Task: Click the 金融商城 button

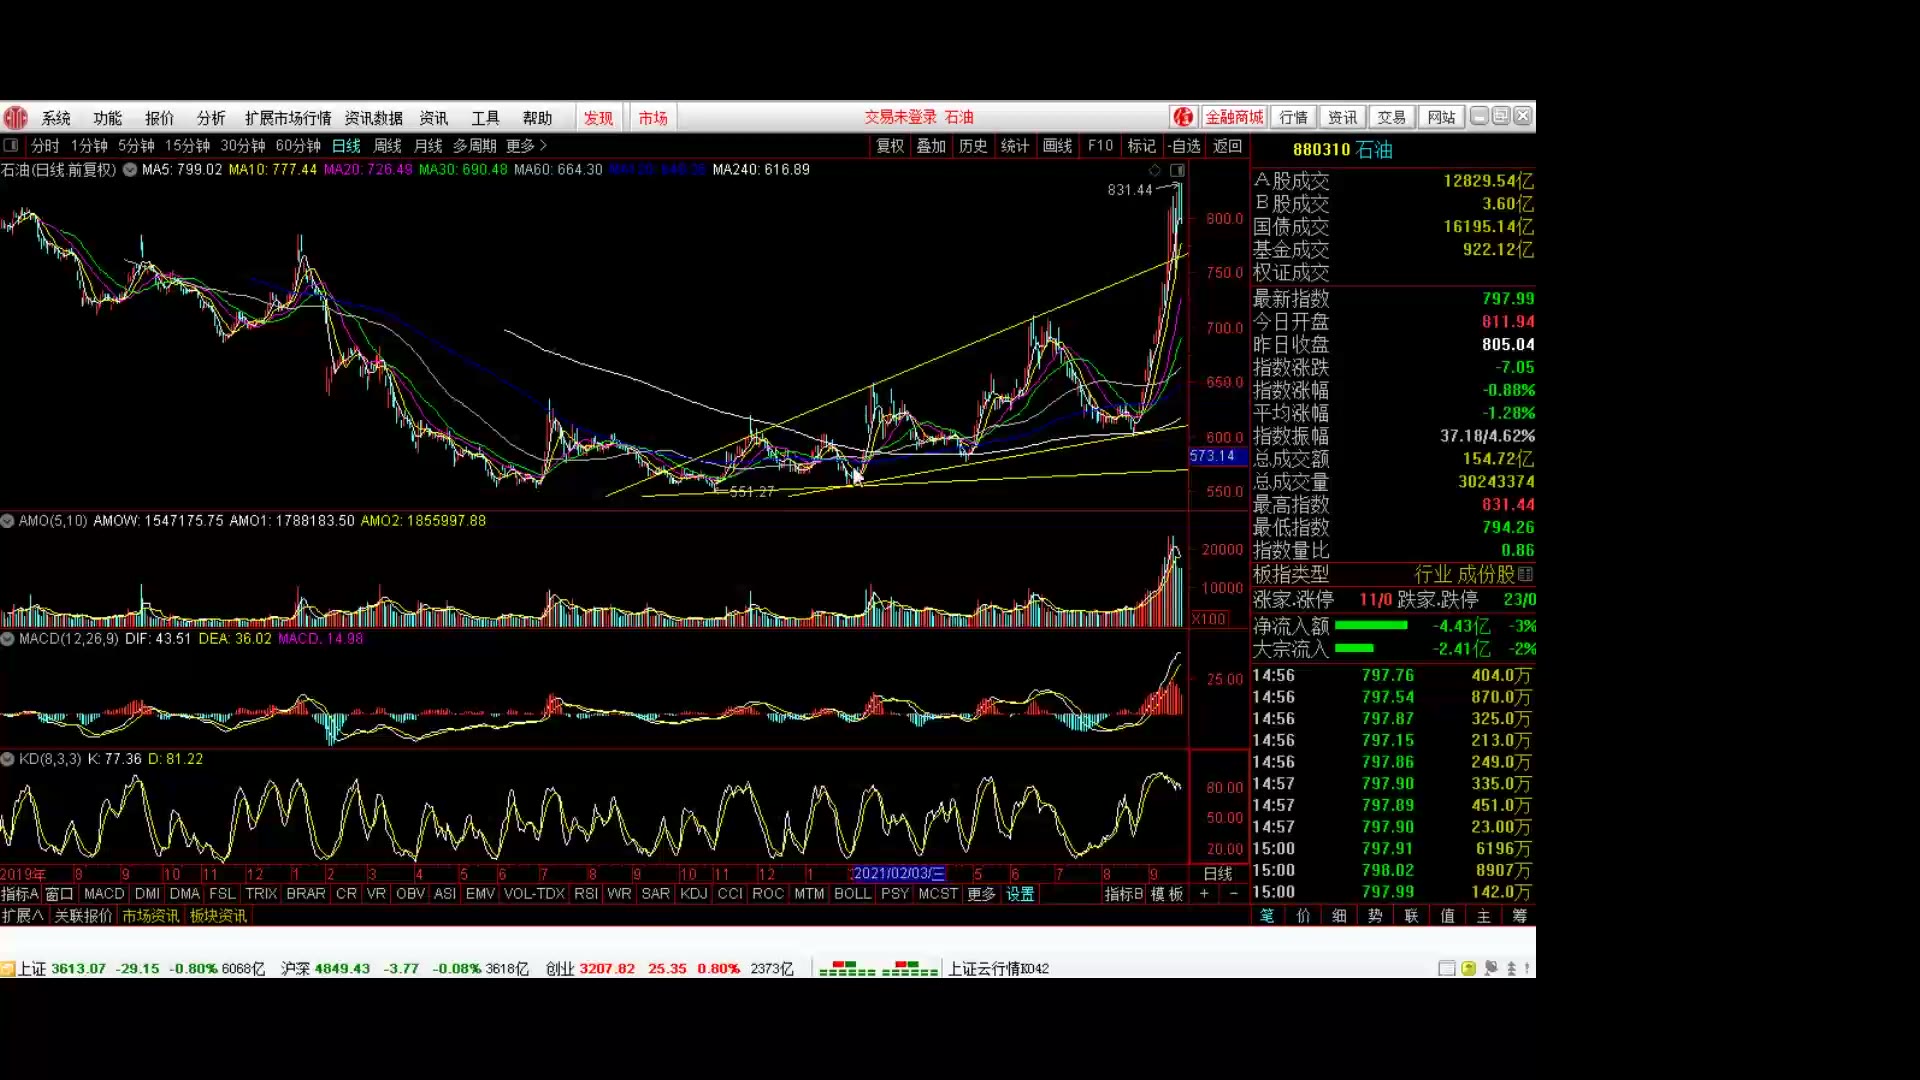Action: click(1234, 117)
